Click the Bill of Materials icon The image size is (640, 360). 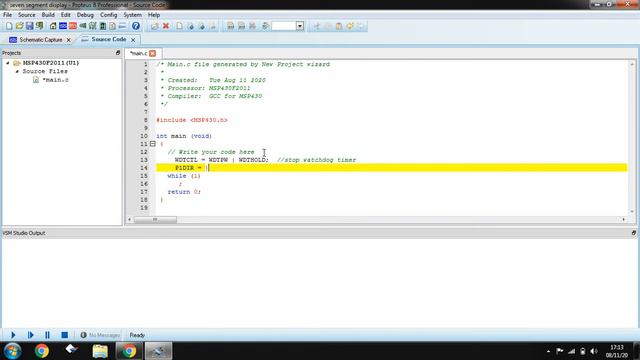(x=112, y=26)
